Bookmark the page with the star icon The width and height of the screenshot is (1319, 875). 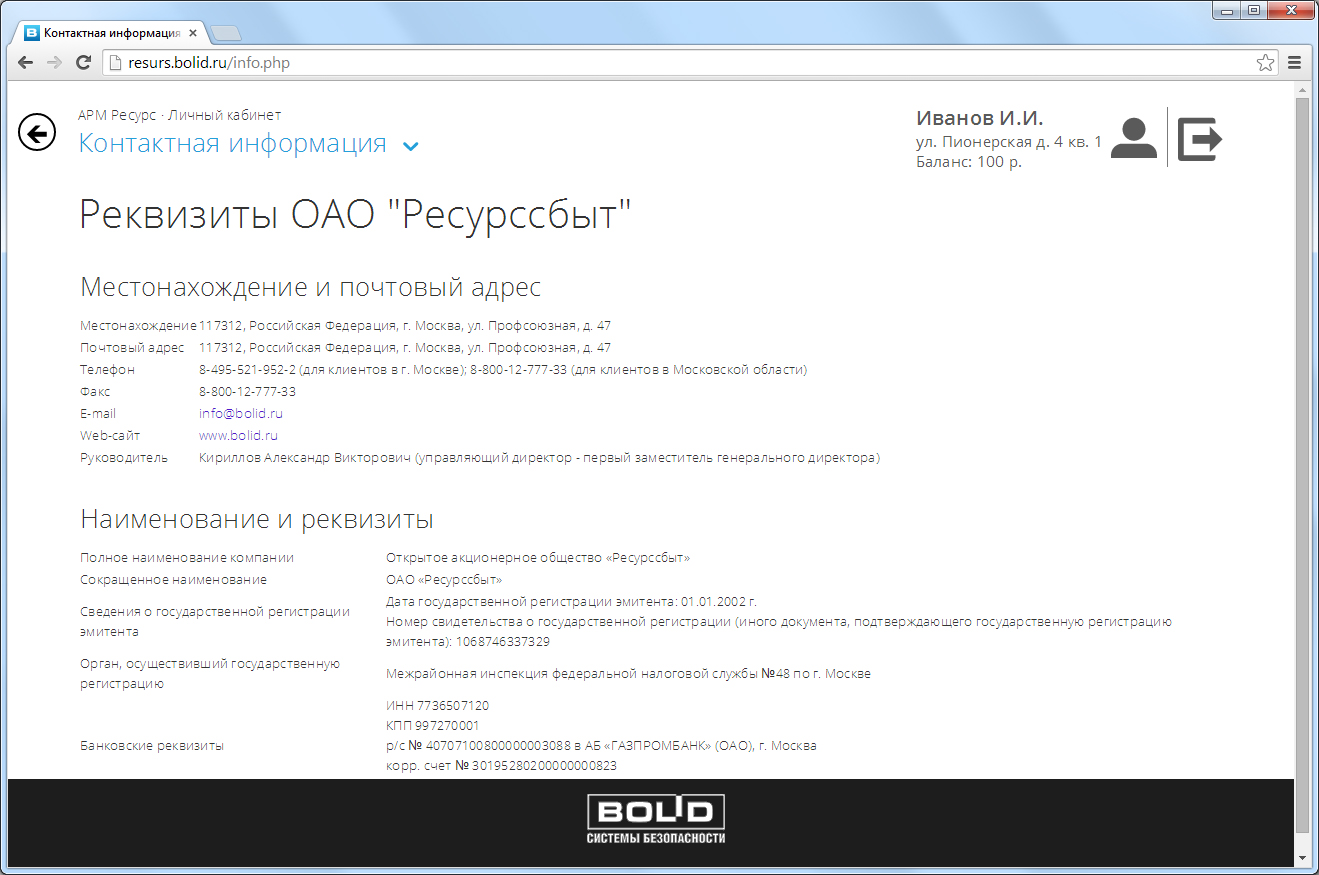coord(1265,63)
